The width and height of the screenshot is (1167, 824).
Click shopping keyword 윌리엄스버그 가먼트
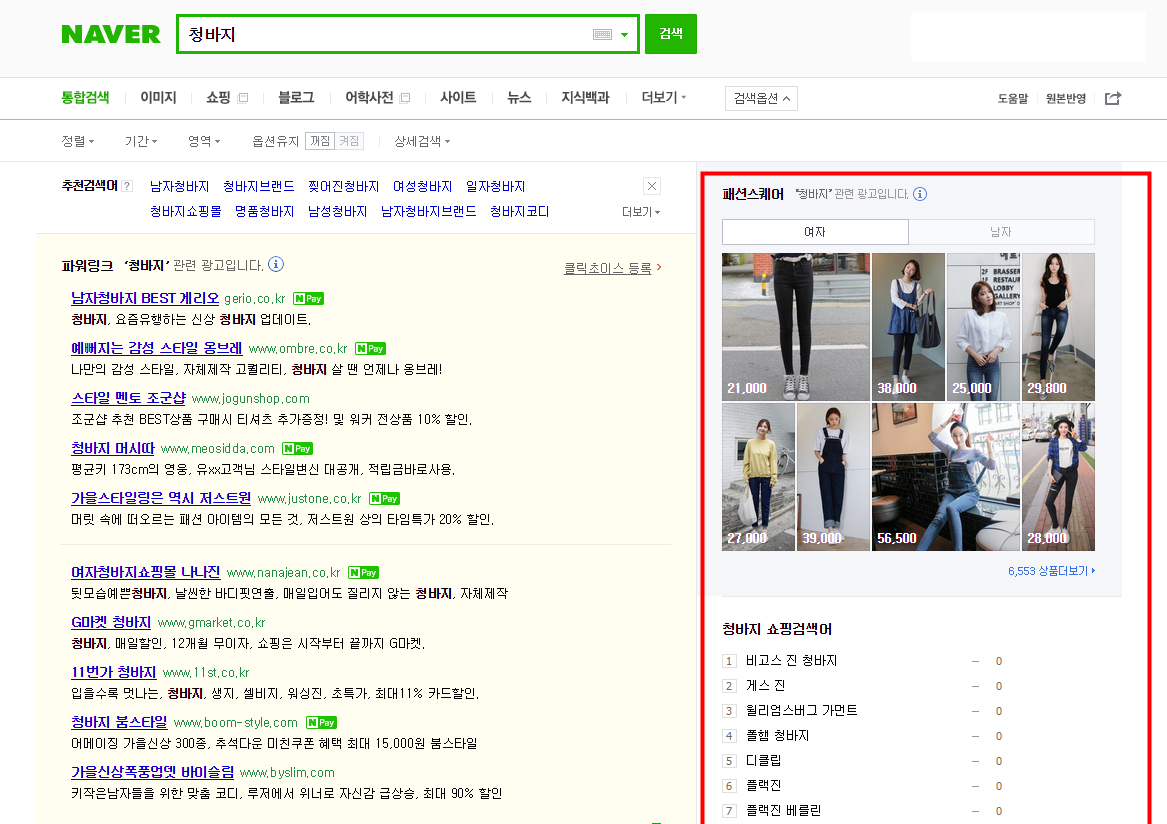(x=802, y=710)
